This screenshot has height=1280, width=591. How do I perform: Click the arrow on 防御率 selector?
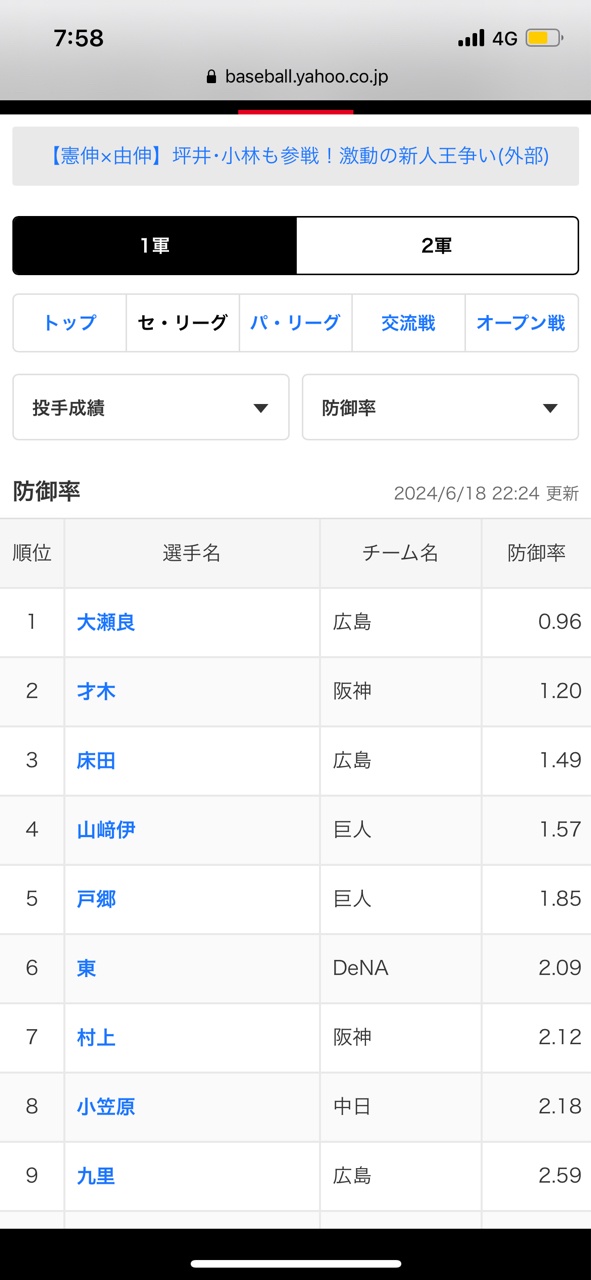tap(549, 408)
